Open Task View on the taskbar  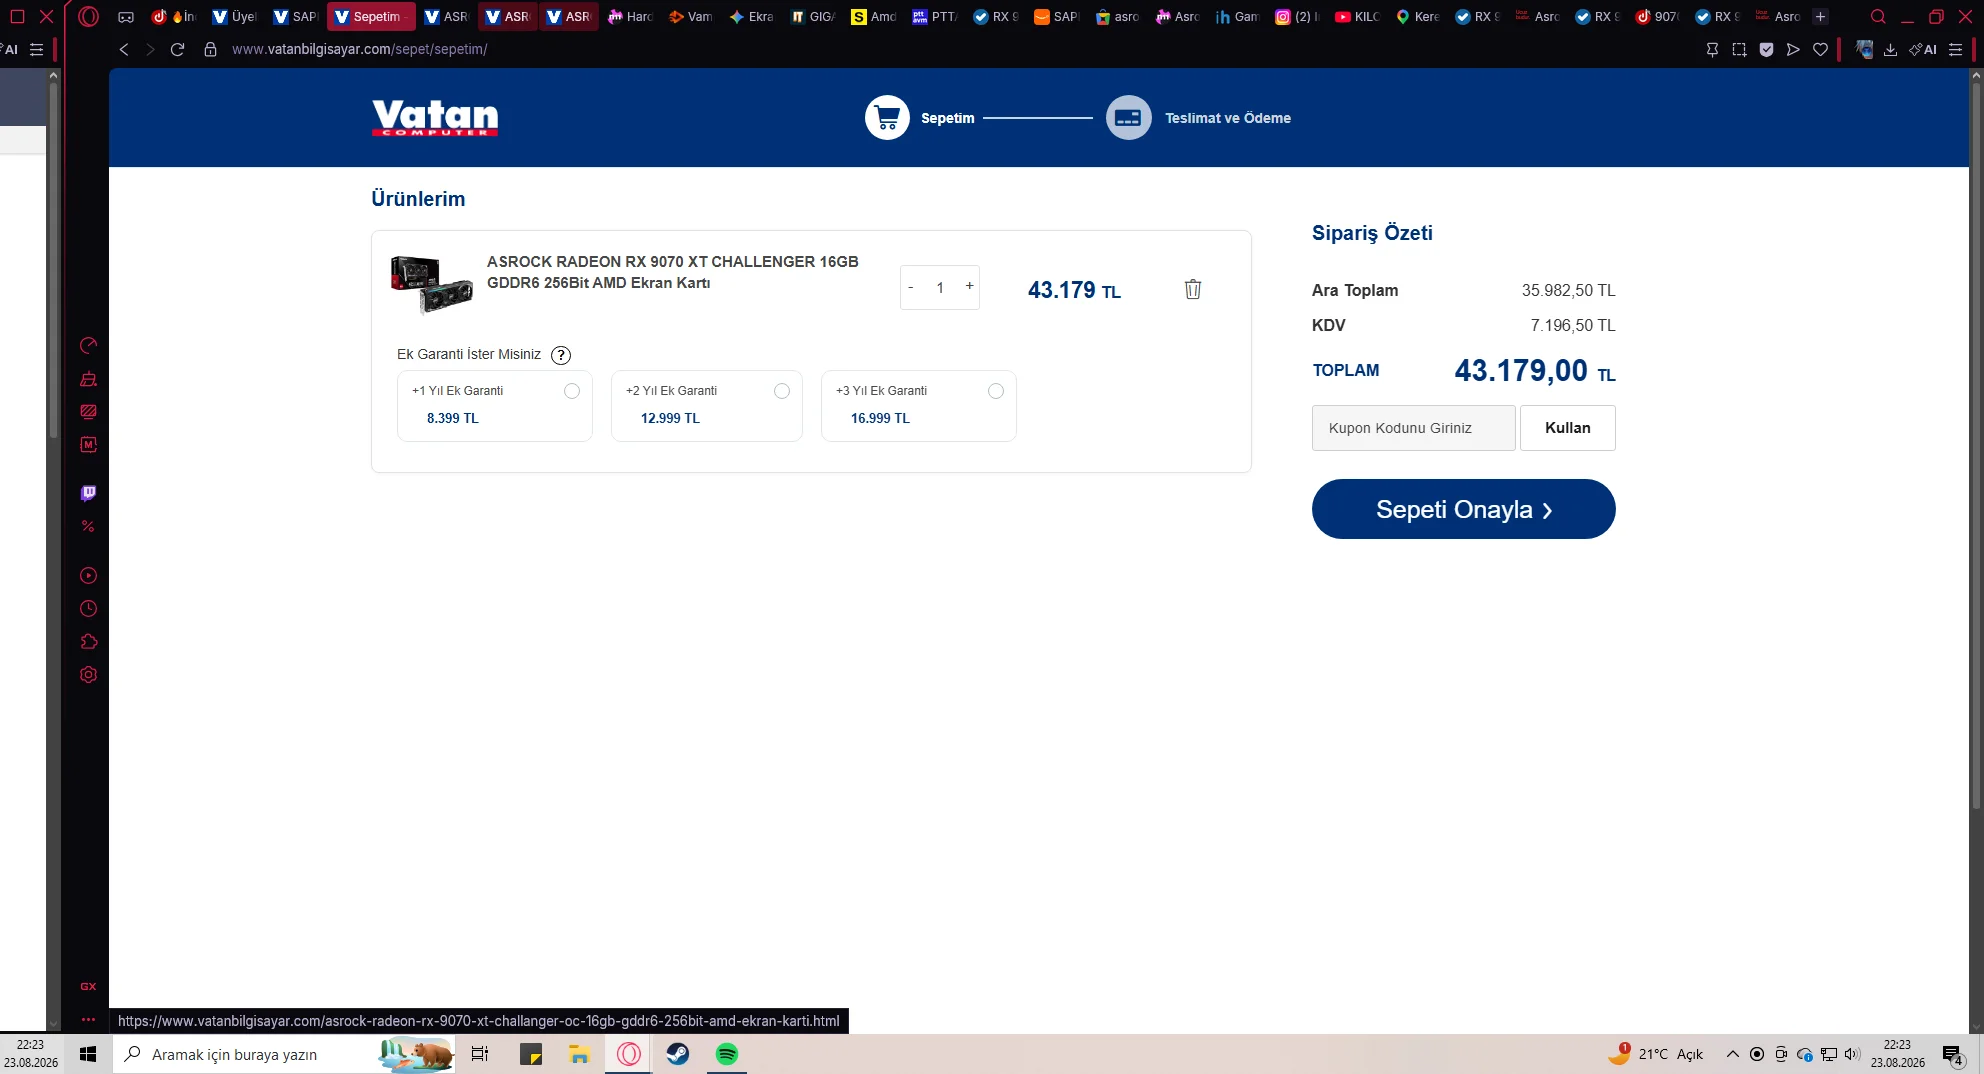[x=480, y=1054]
